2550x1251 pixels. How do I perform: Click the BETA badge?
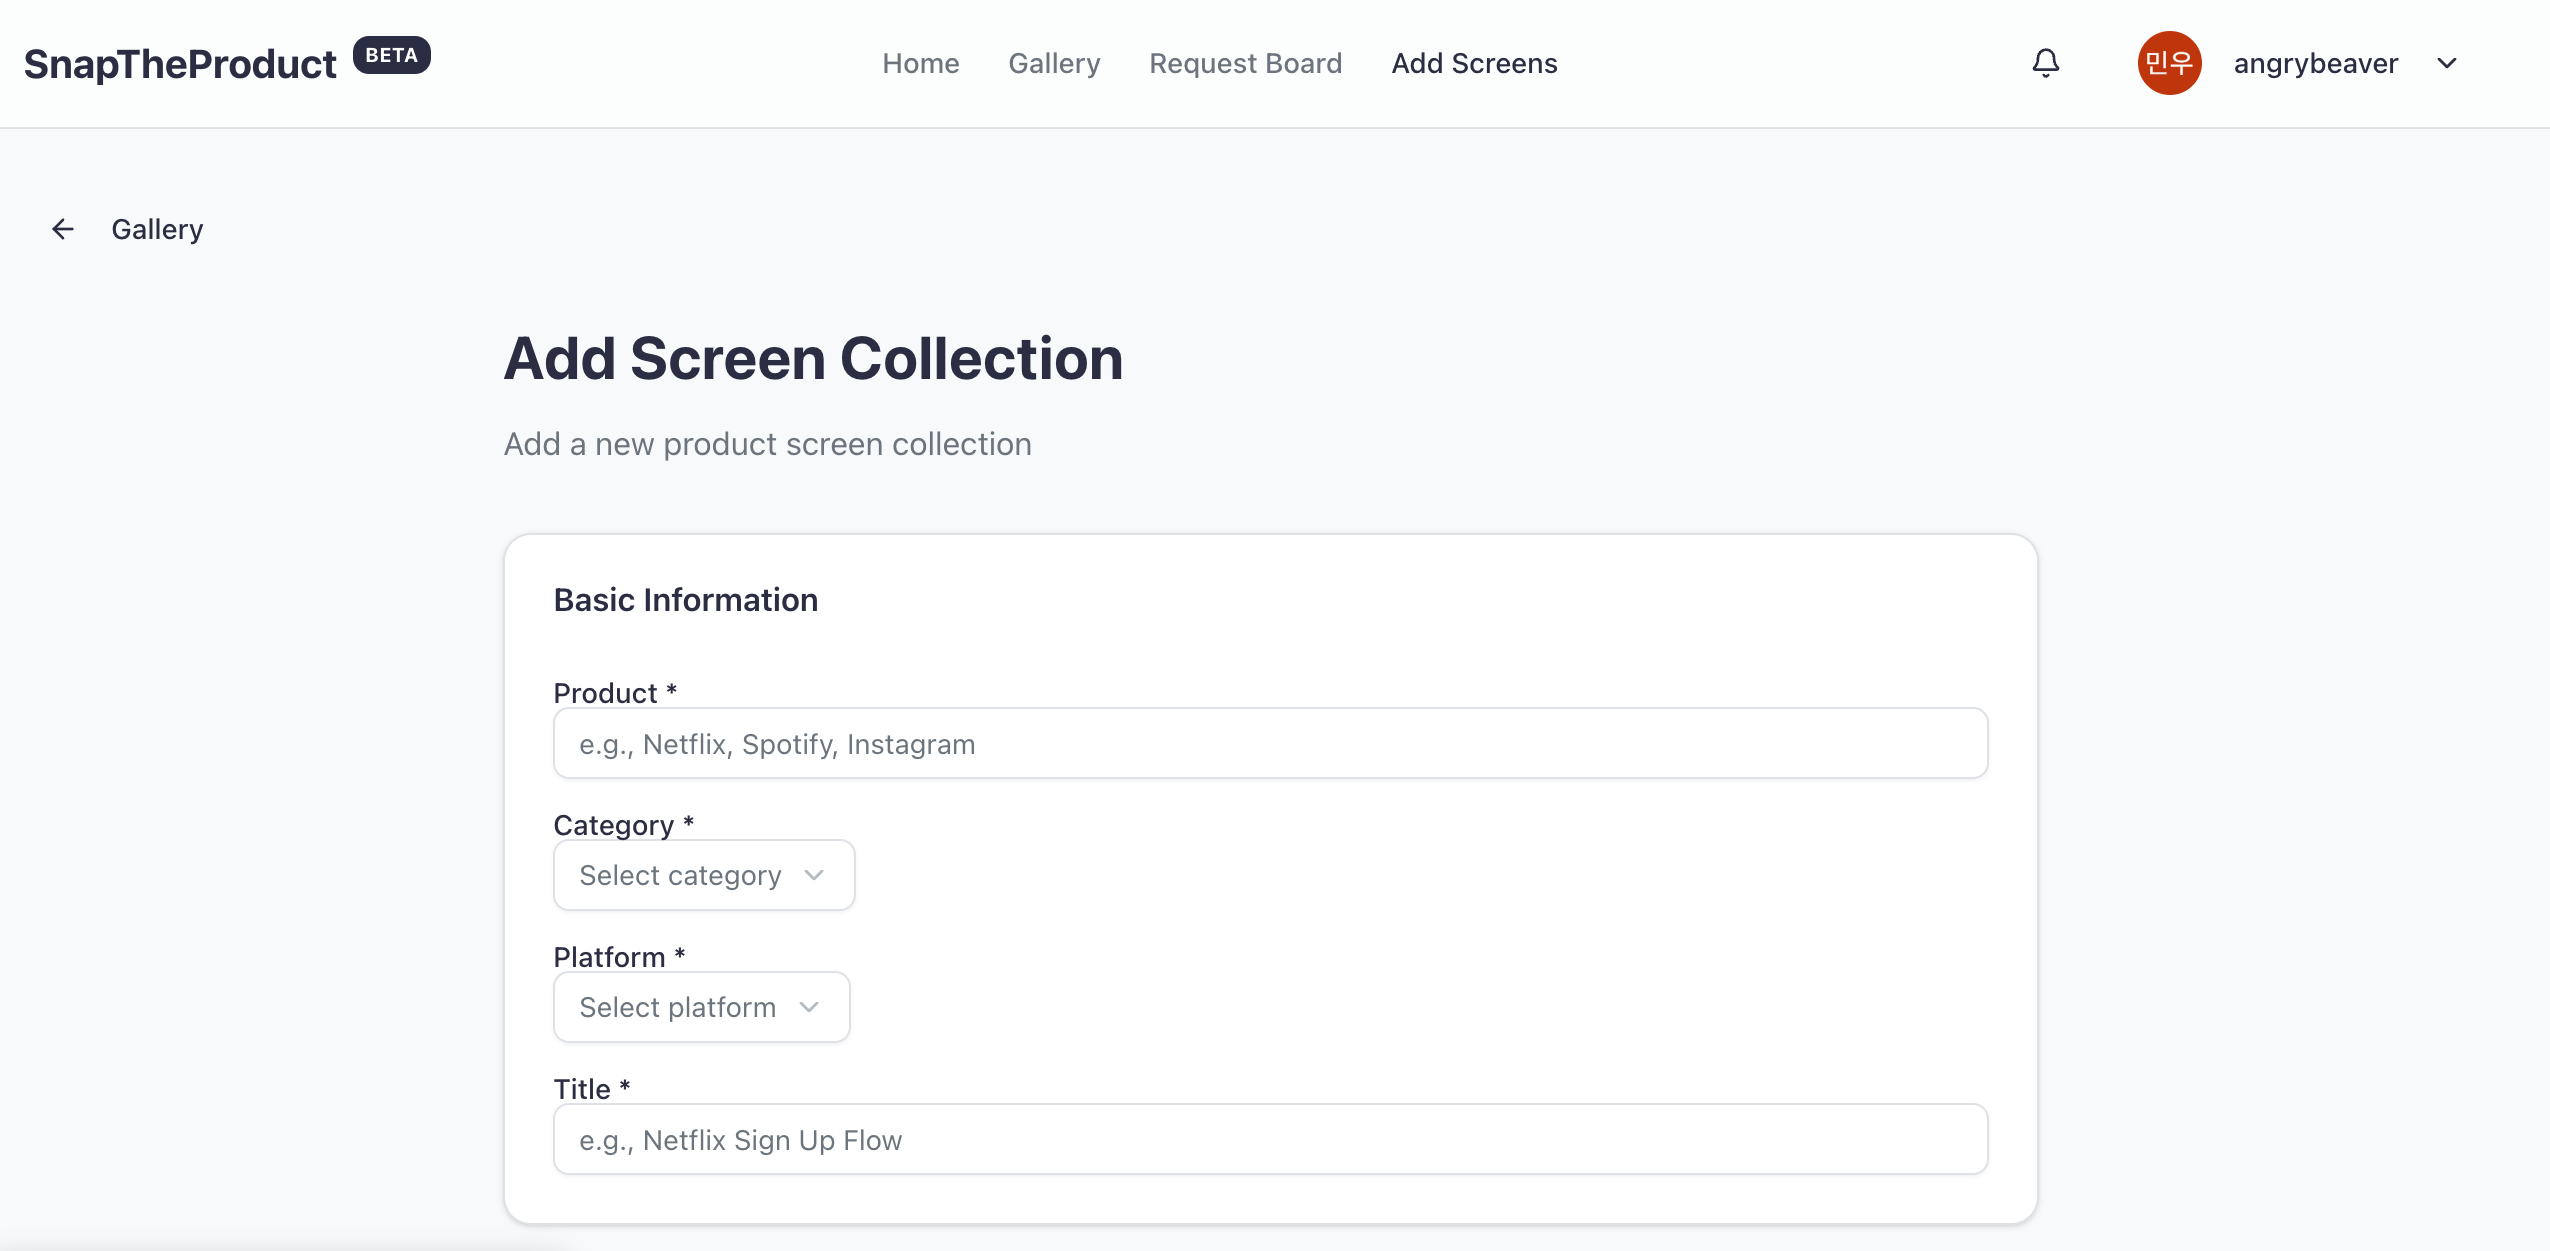tap(391, 55)
